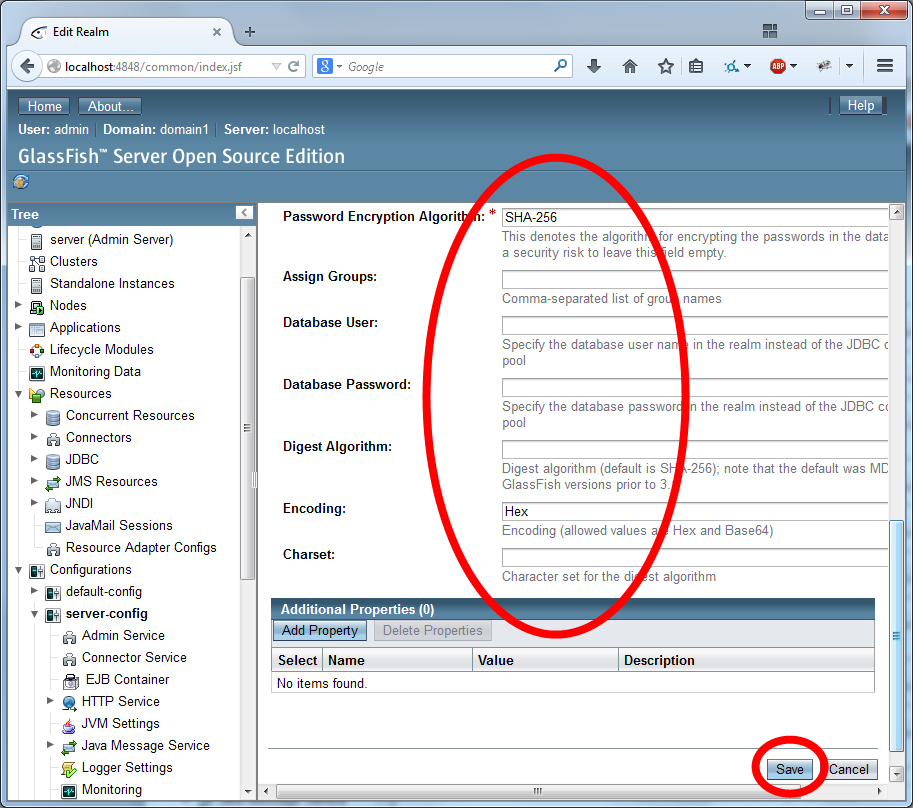Viewport: 913px width, 808px height.
Task: Save the realm configuration
Action: [x=789, y=769]
